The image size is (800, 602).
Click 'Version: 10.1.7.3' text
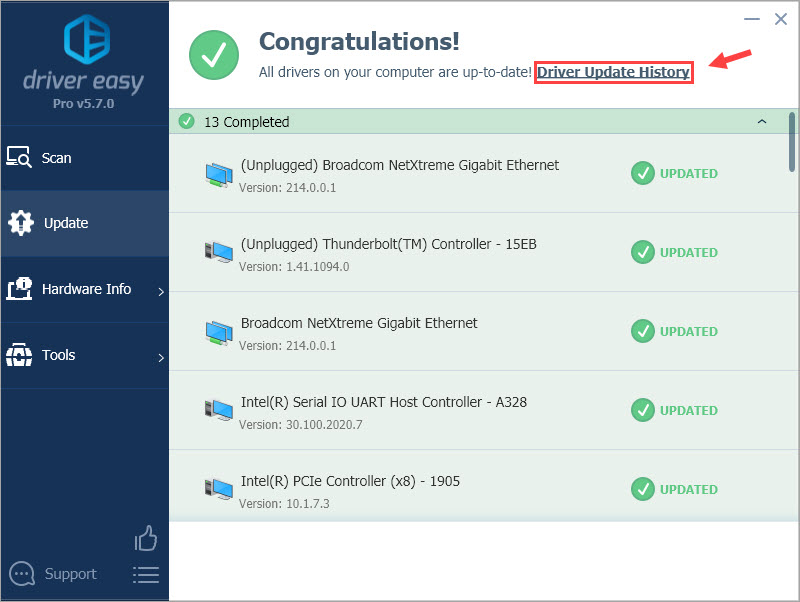tap(284, 504)
